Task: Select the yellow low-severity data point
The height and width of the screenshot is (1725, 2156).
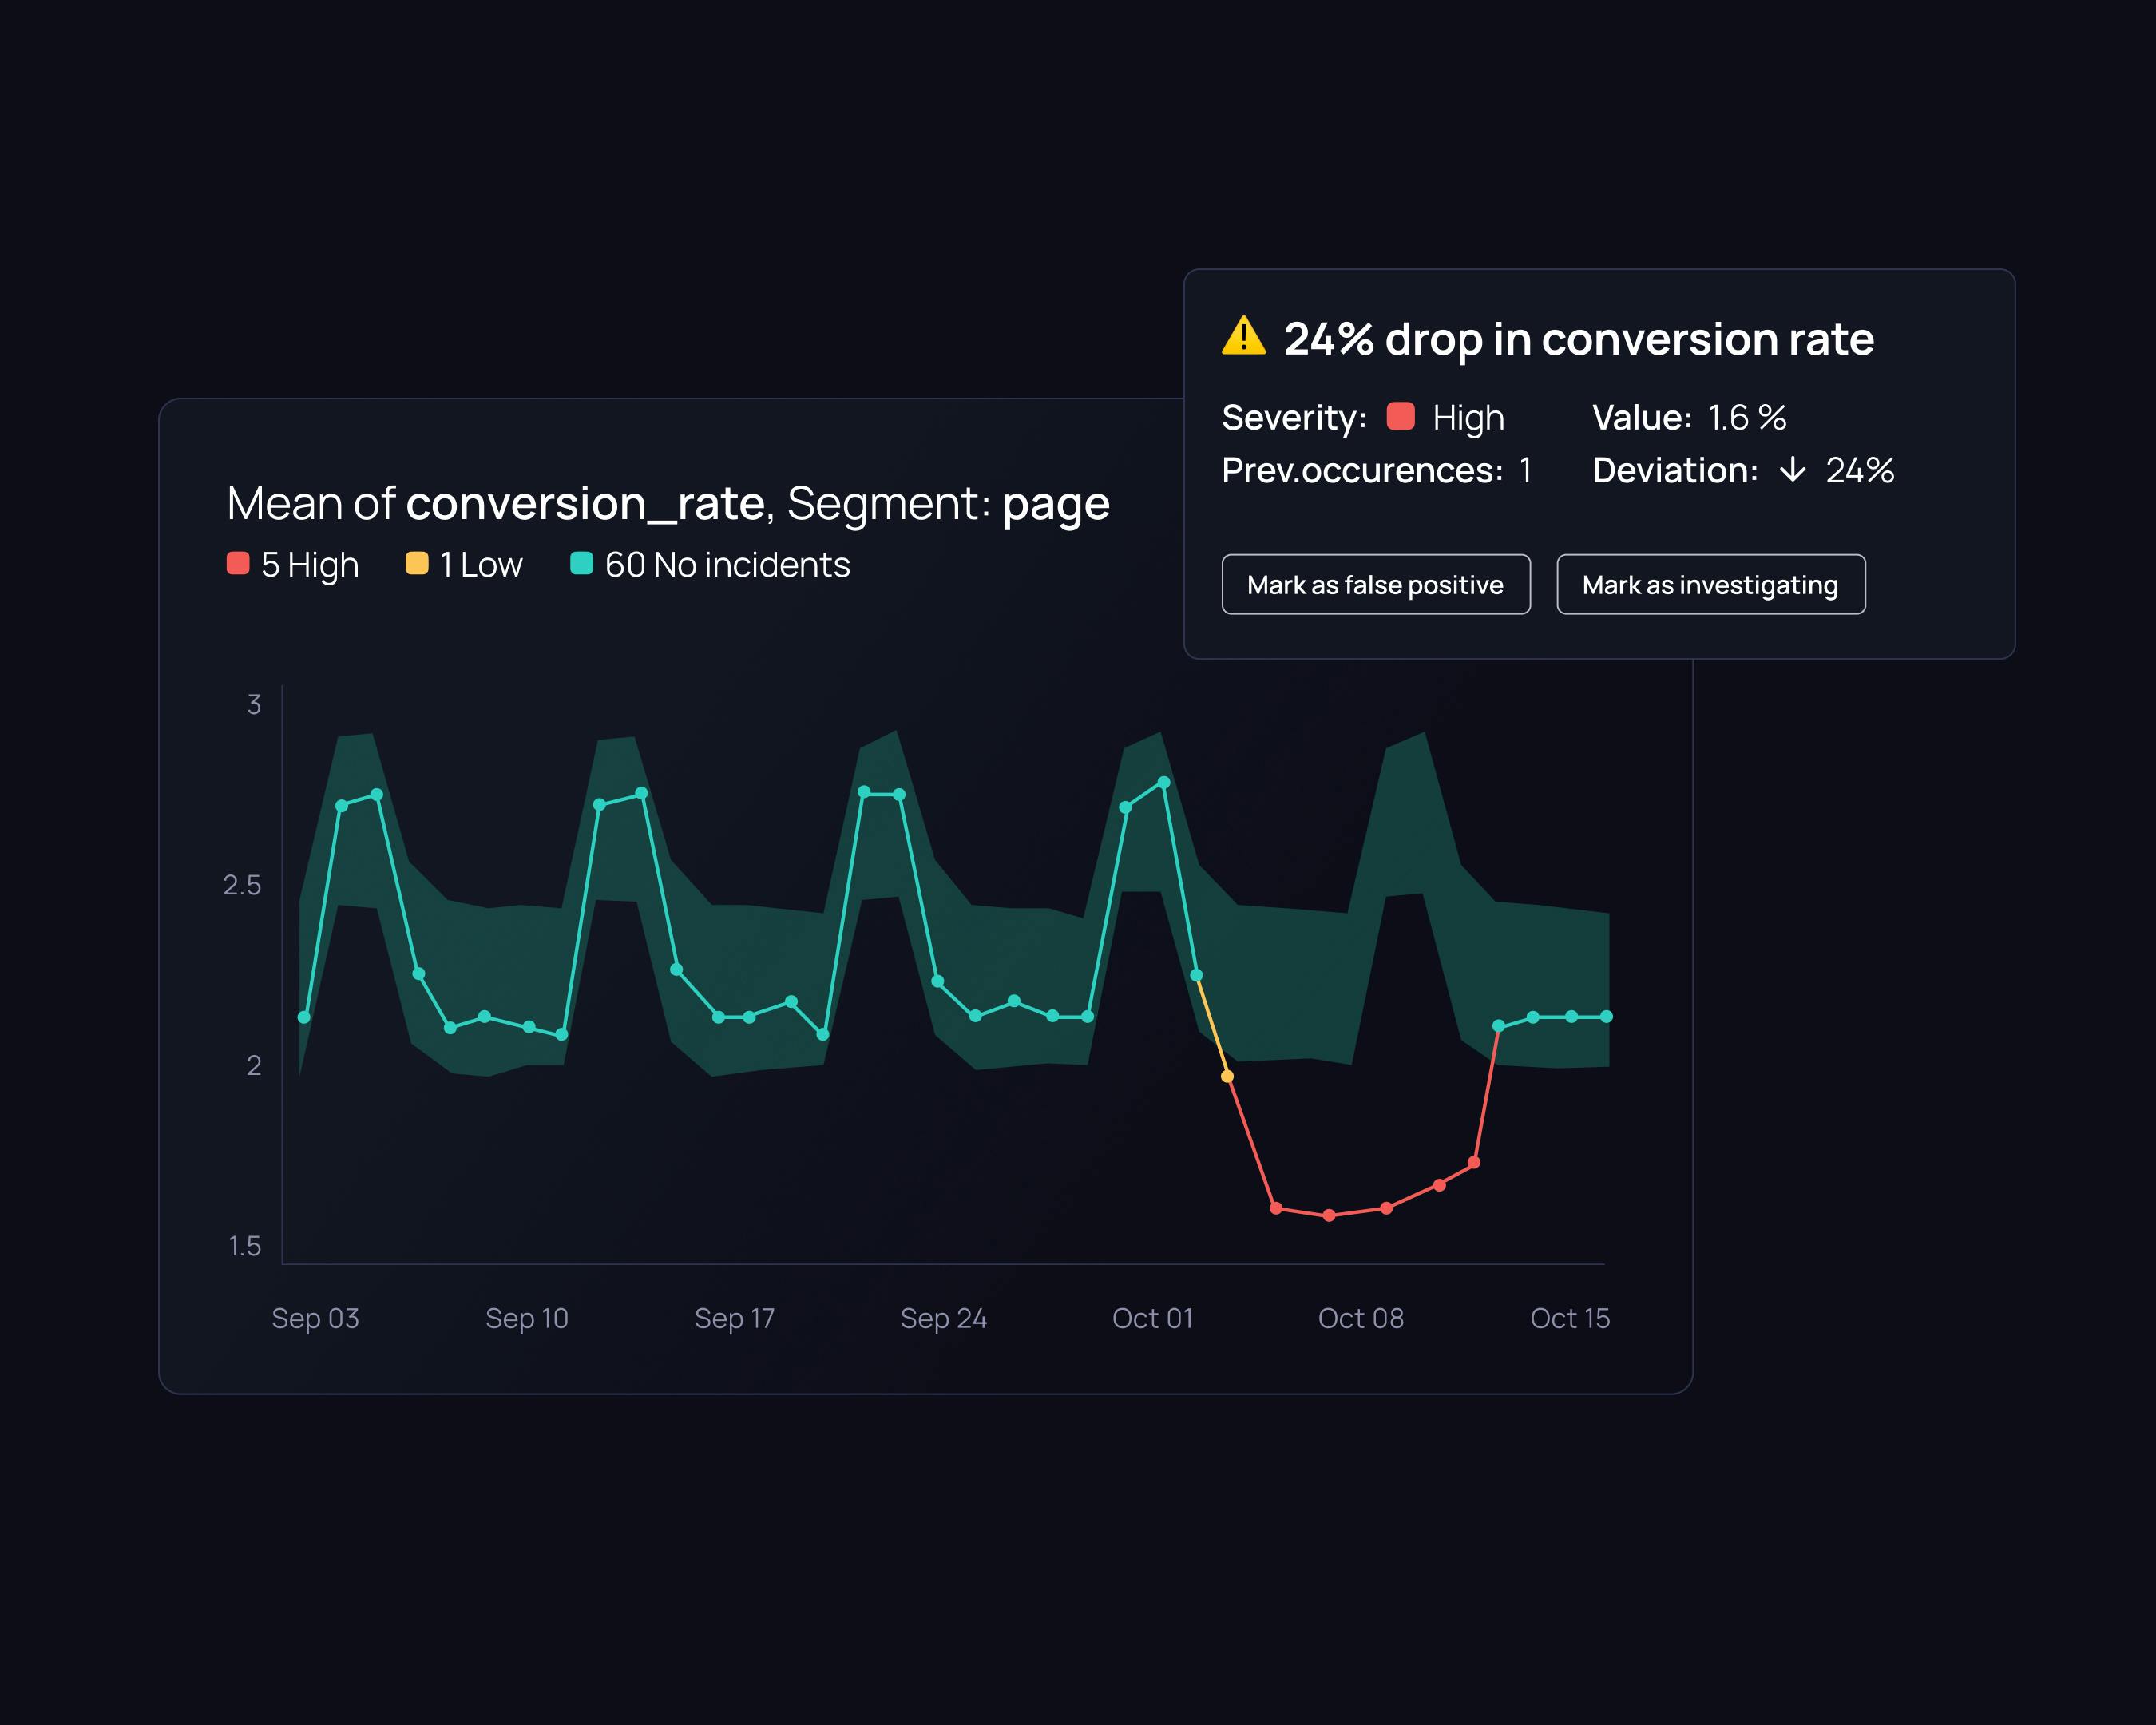Action: pyautogui.click(x=1227, y=1076)
